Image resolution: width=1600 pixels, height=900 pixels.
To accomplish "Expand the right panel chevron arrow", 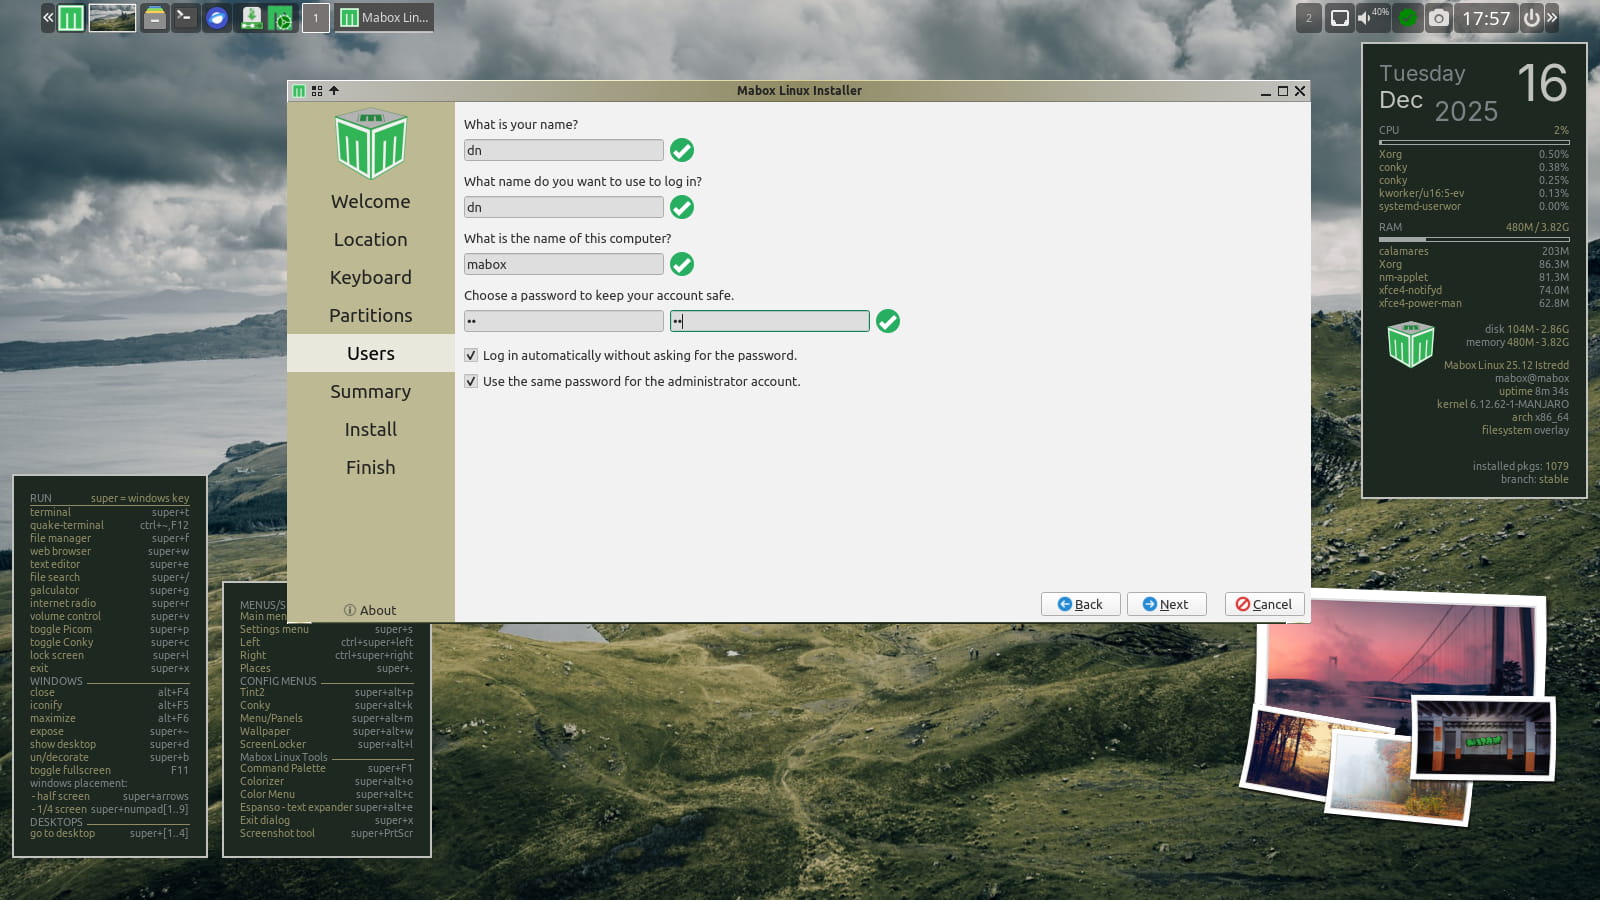I will click(1552, 18).
